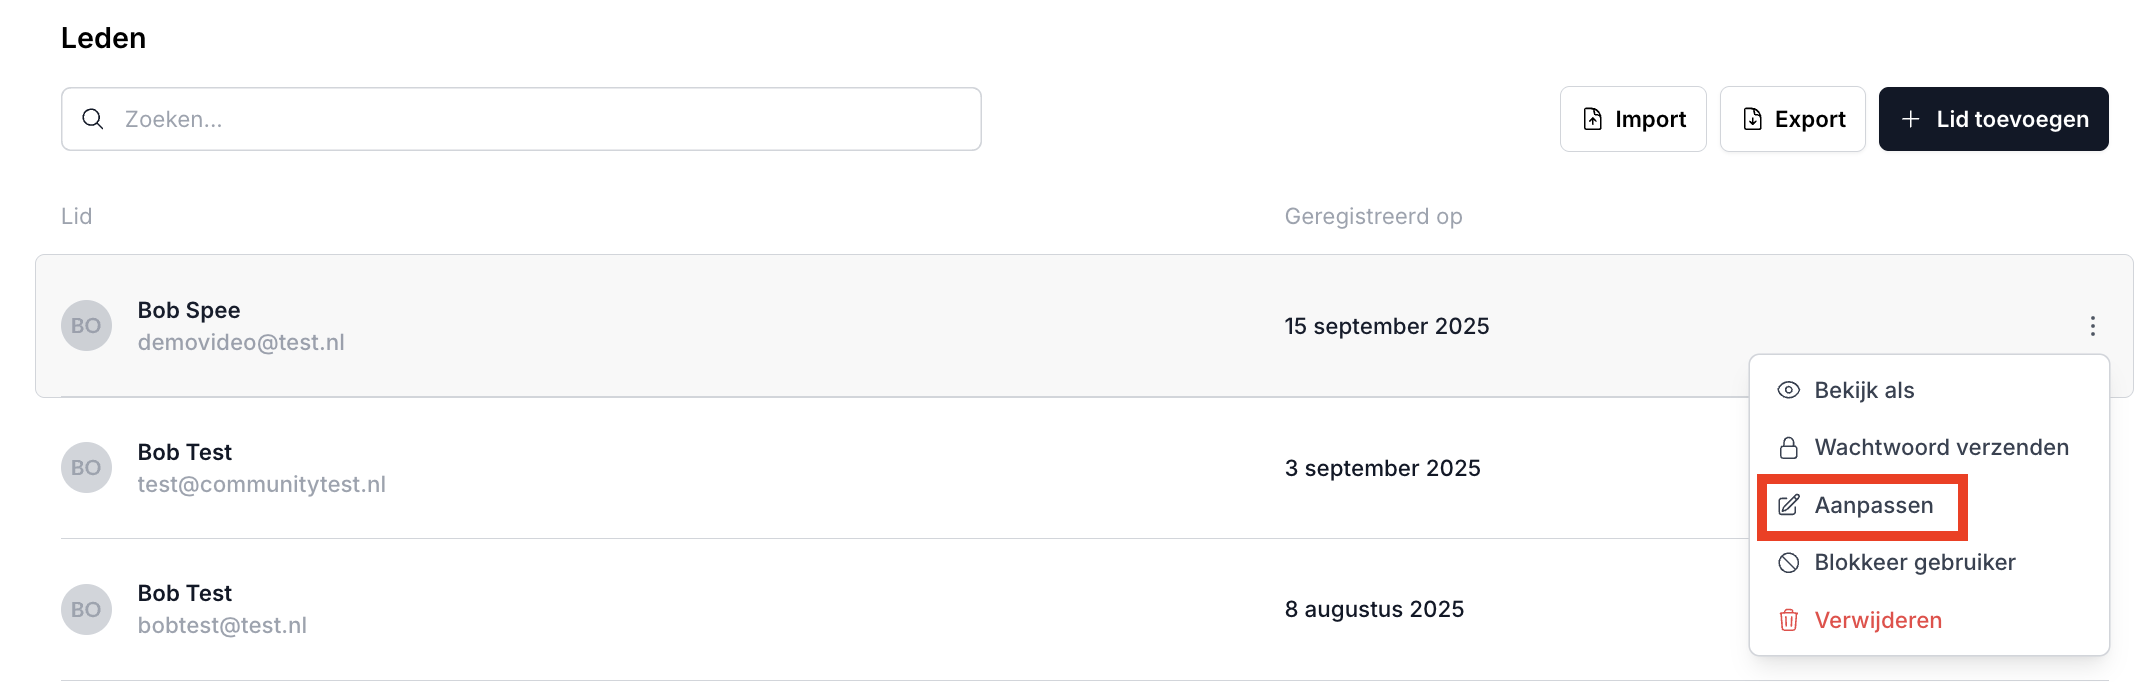Select Aanpassen to edit the member
The height and width of the screenshot is (682, 2156).
[x=1873, y=505]
